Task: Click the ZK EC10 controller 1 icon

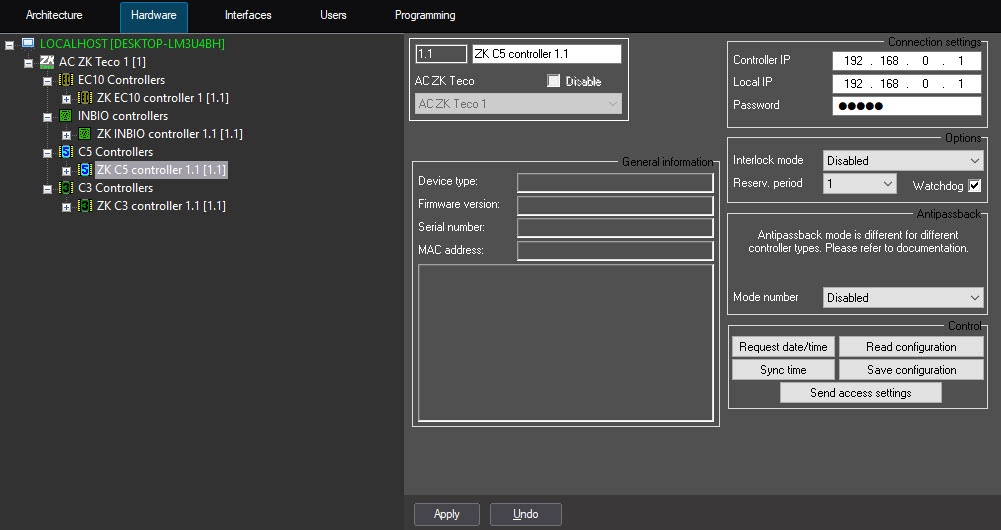Action: click(85, 98)
